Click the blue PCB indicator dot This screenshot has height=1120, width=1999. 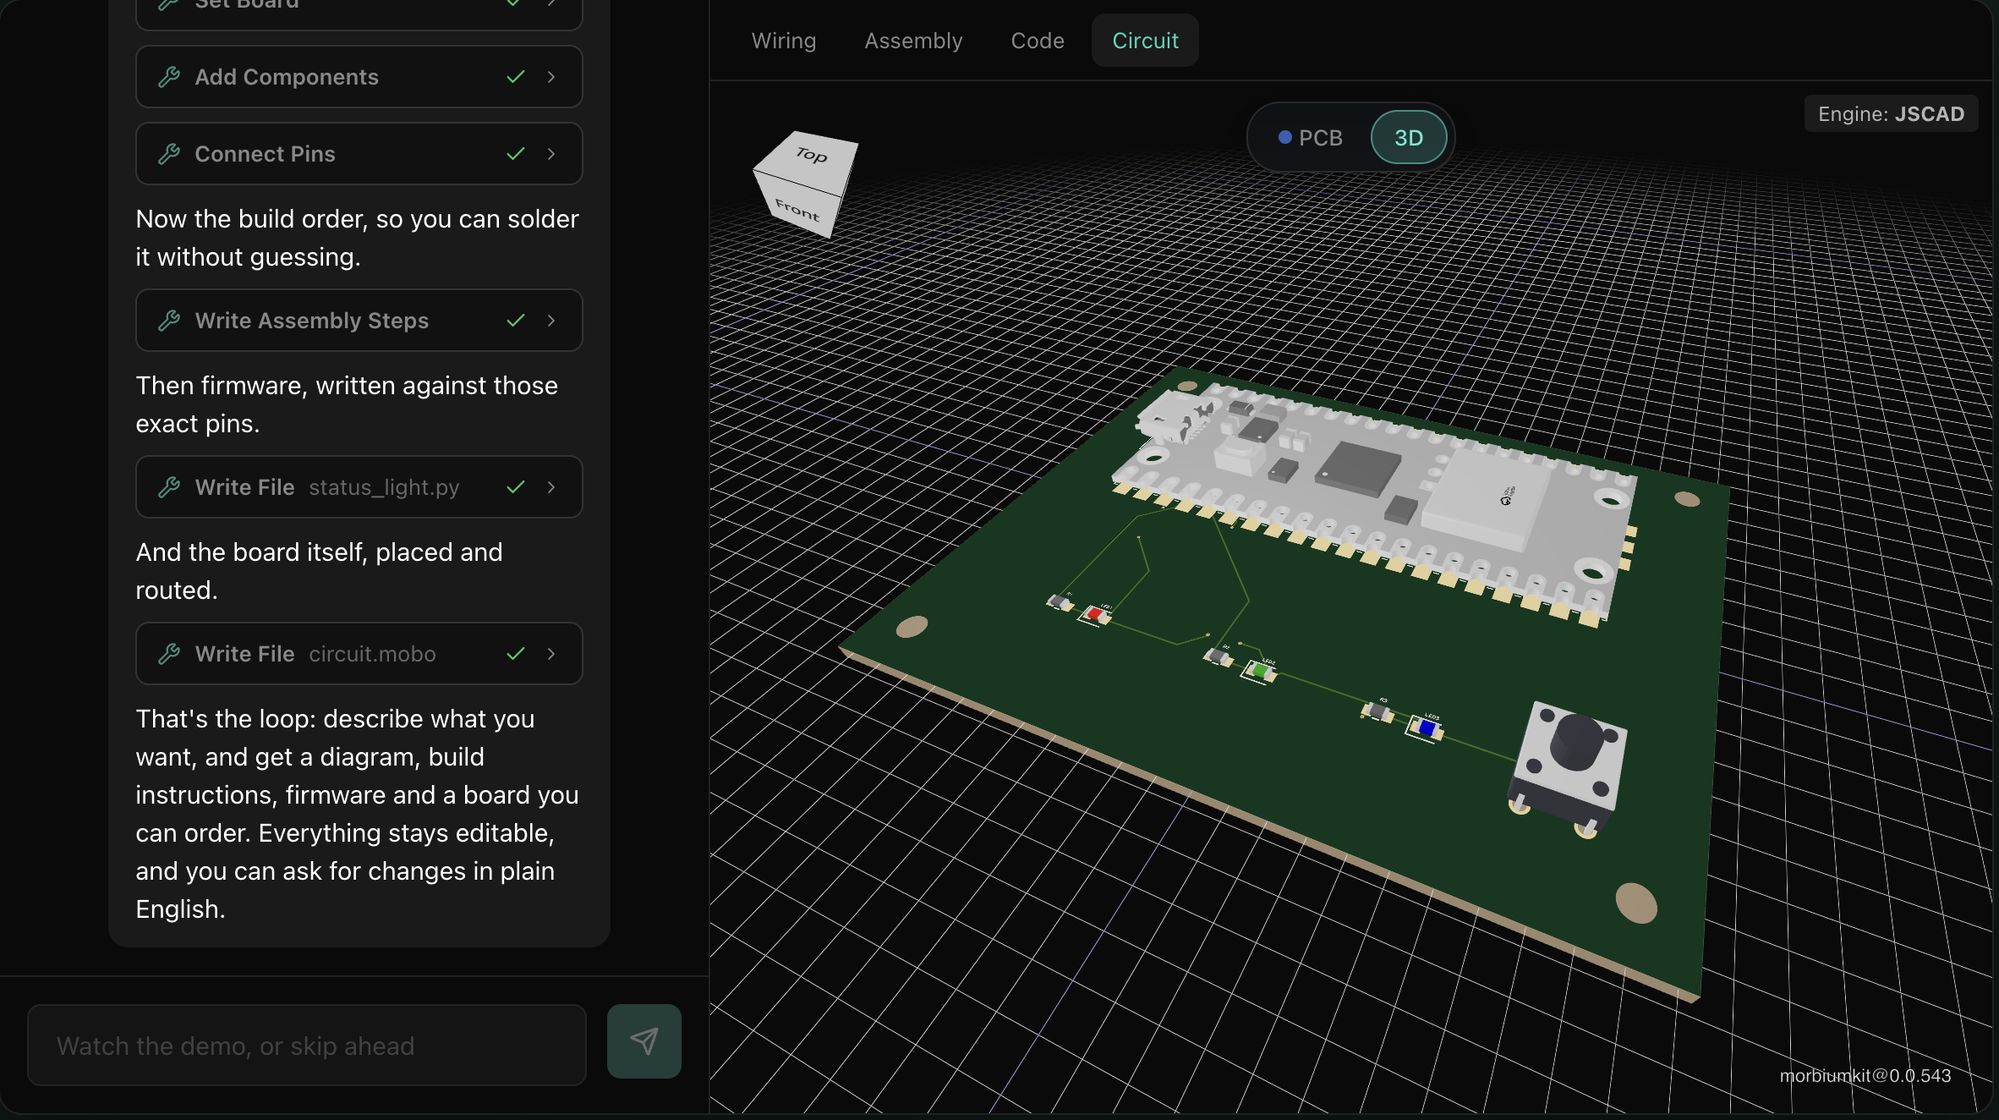pos(1285,137)
